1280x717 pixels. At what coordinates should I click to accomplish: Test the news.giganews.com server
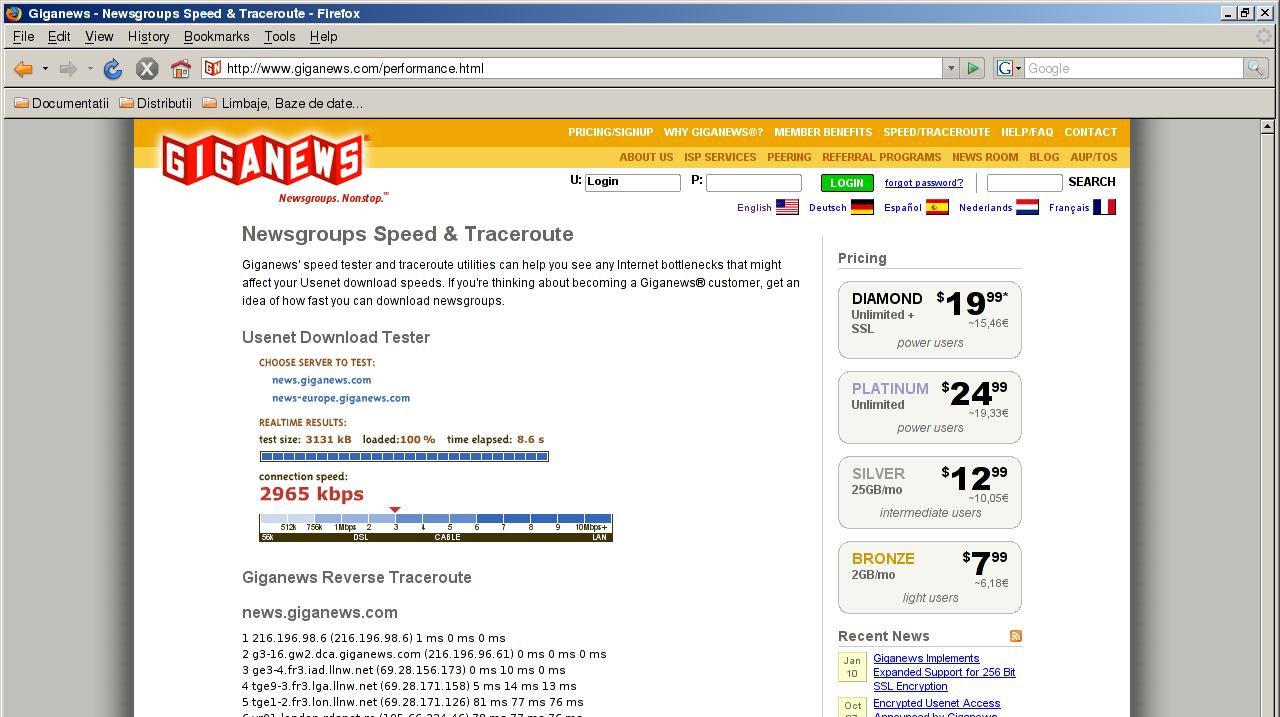[x=321, y=380]
